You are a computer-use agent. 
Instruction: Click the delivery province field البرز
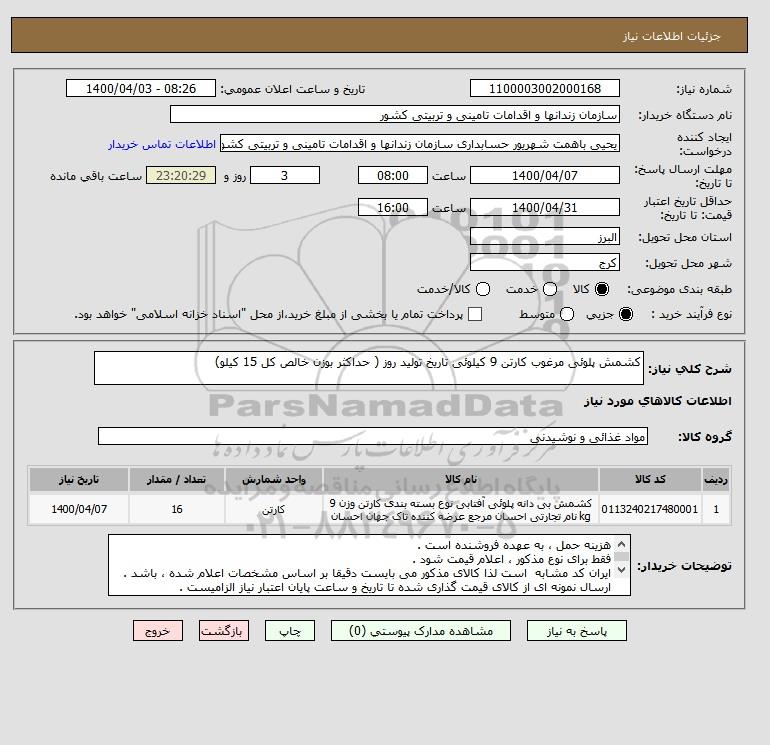[x=545, y=237]
